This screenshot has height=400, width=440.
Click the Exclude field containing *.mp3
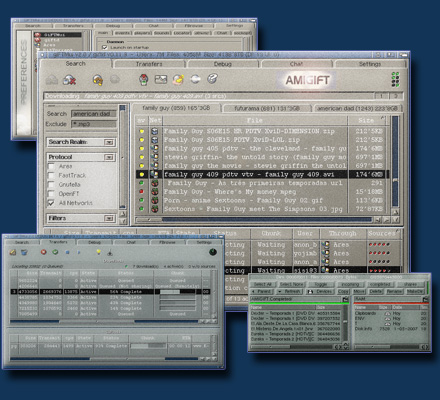(x=94, y=124)
